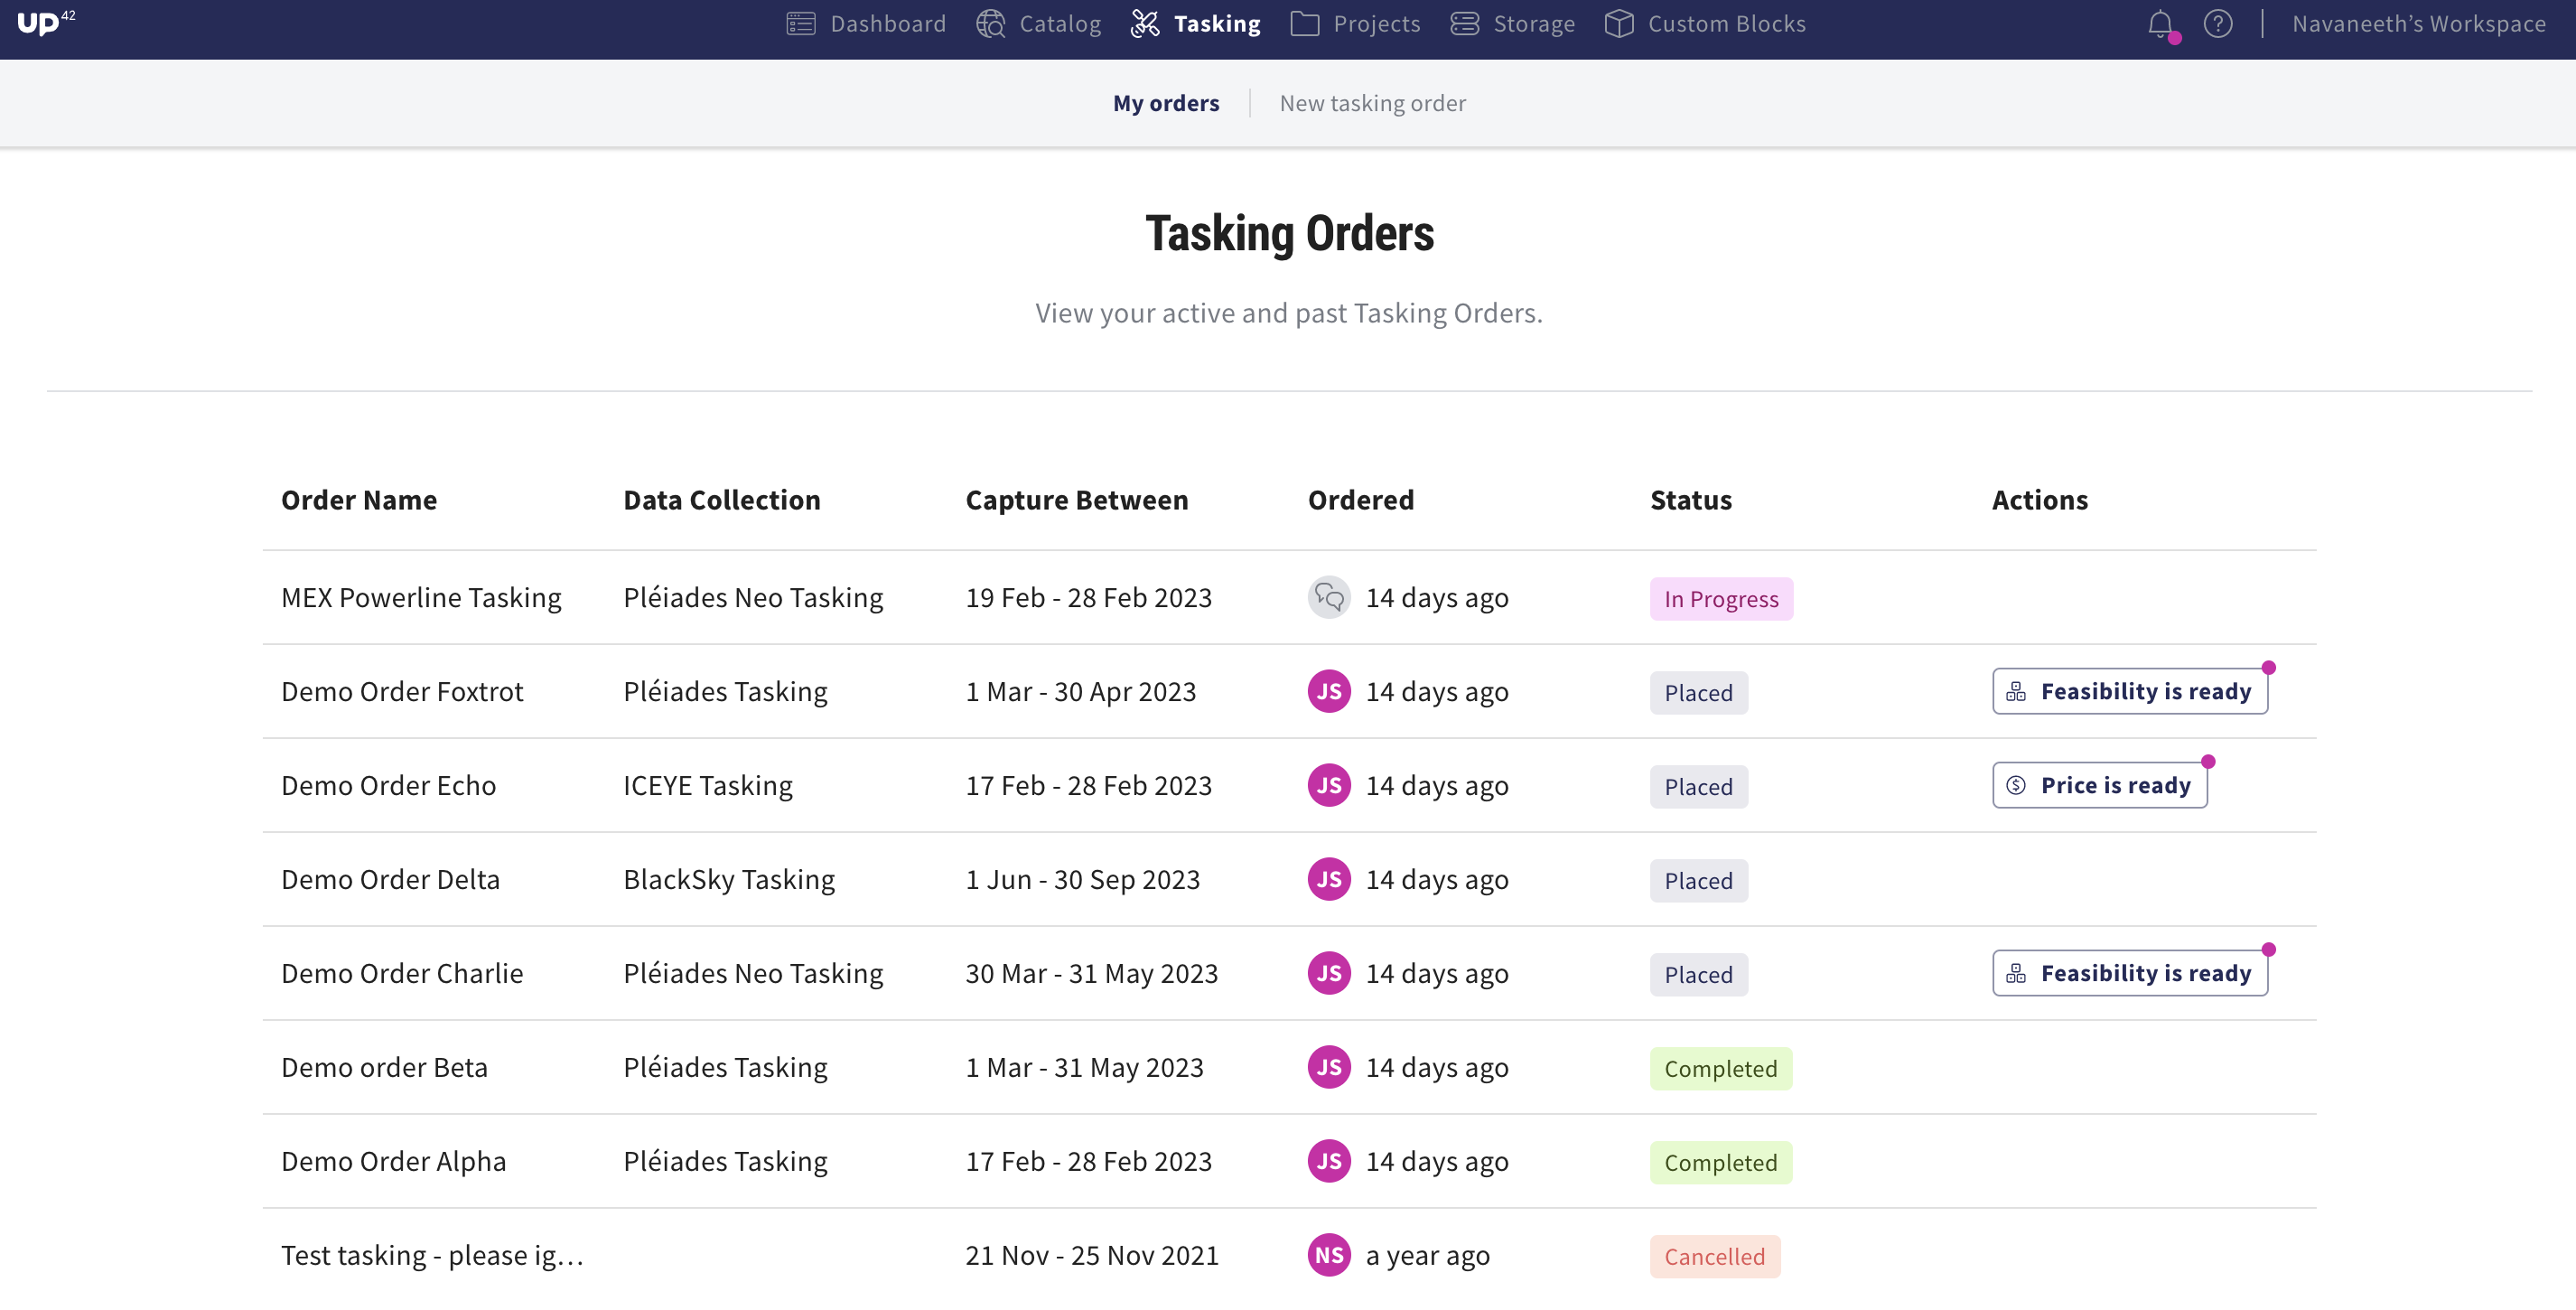Click the chat avatar on MEX Powerline row
The height and width of the screenshot is (1310, 2576).
point(1329,598)
